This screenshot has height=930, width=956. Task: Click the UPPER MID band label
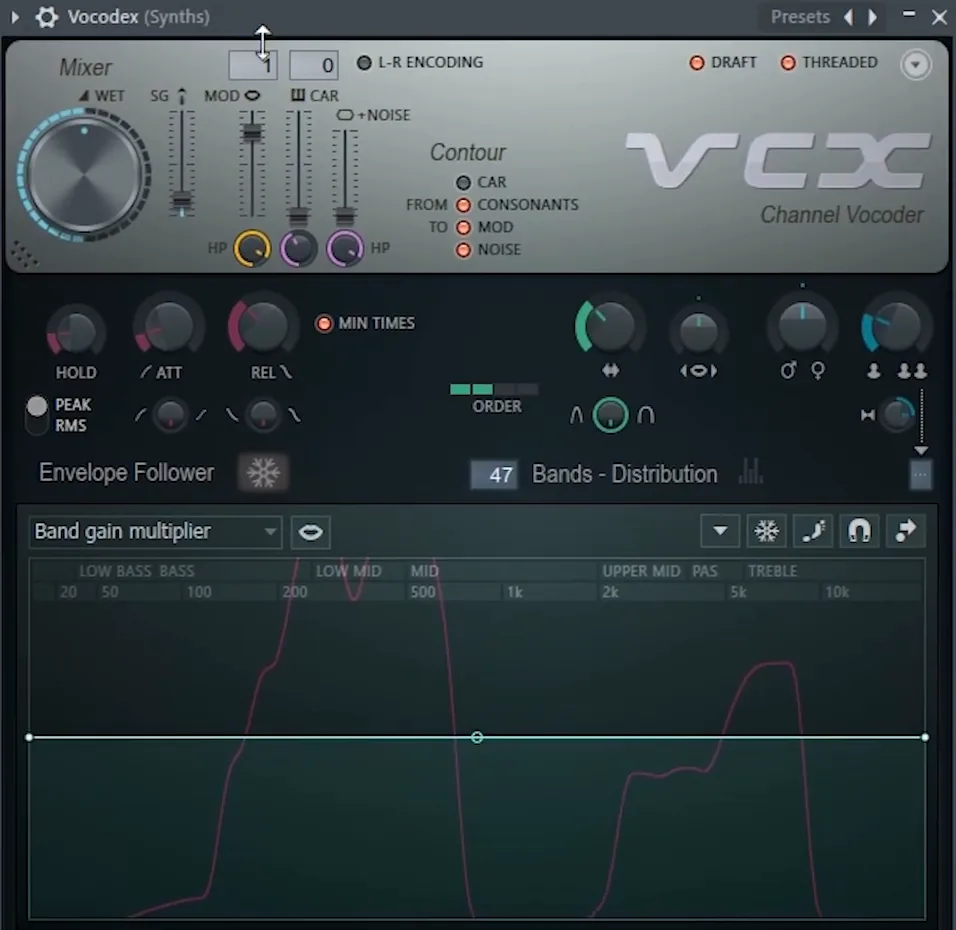coord(641,571)
